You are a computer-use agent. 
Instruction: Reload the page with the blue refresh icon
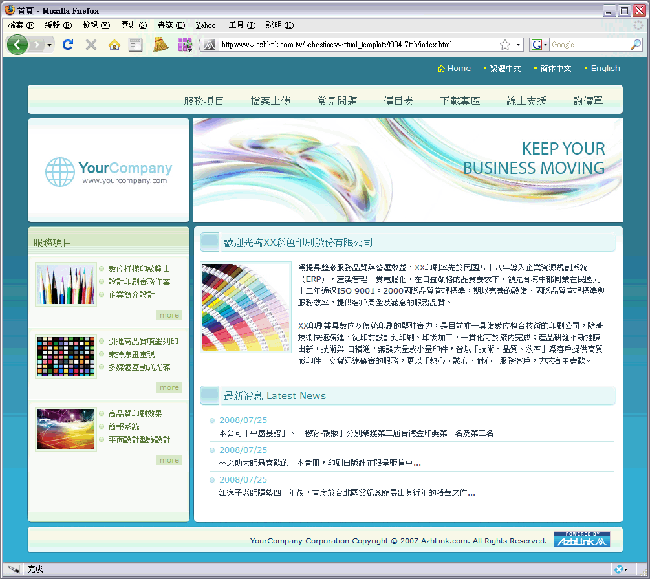pyautogui.click(x=68, y=45)
